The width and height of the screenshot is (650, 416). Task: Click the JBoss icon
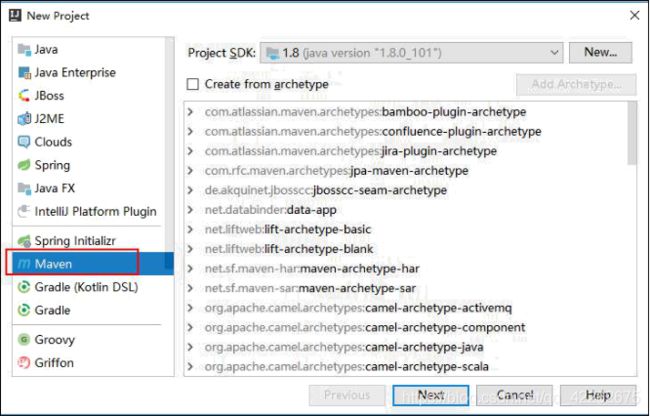point(24,96)
